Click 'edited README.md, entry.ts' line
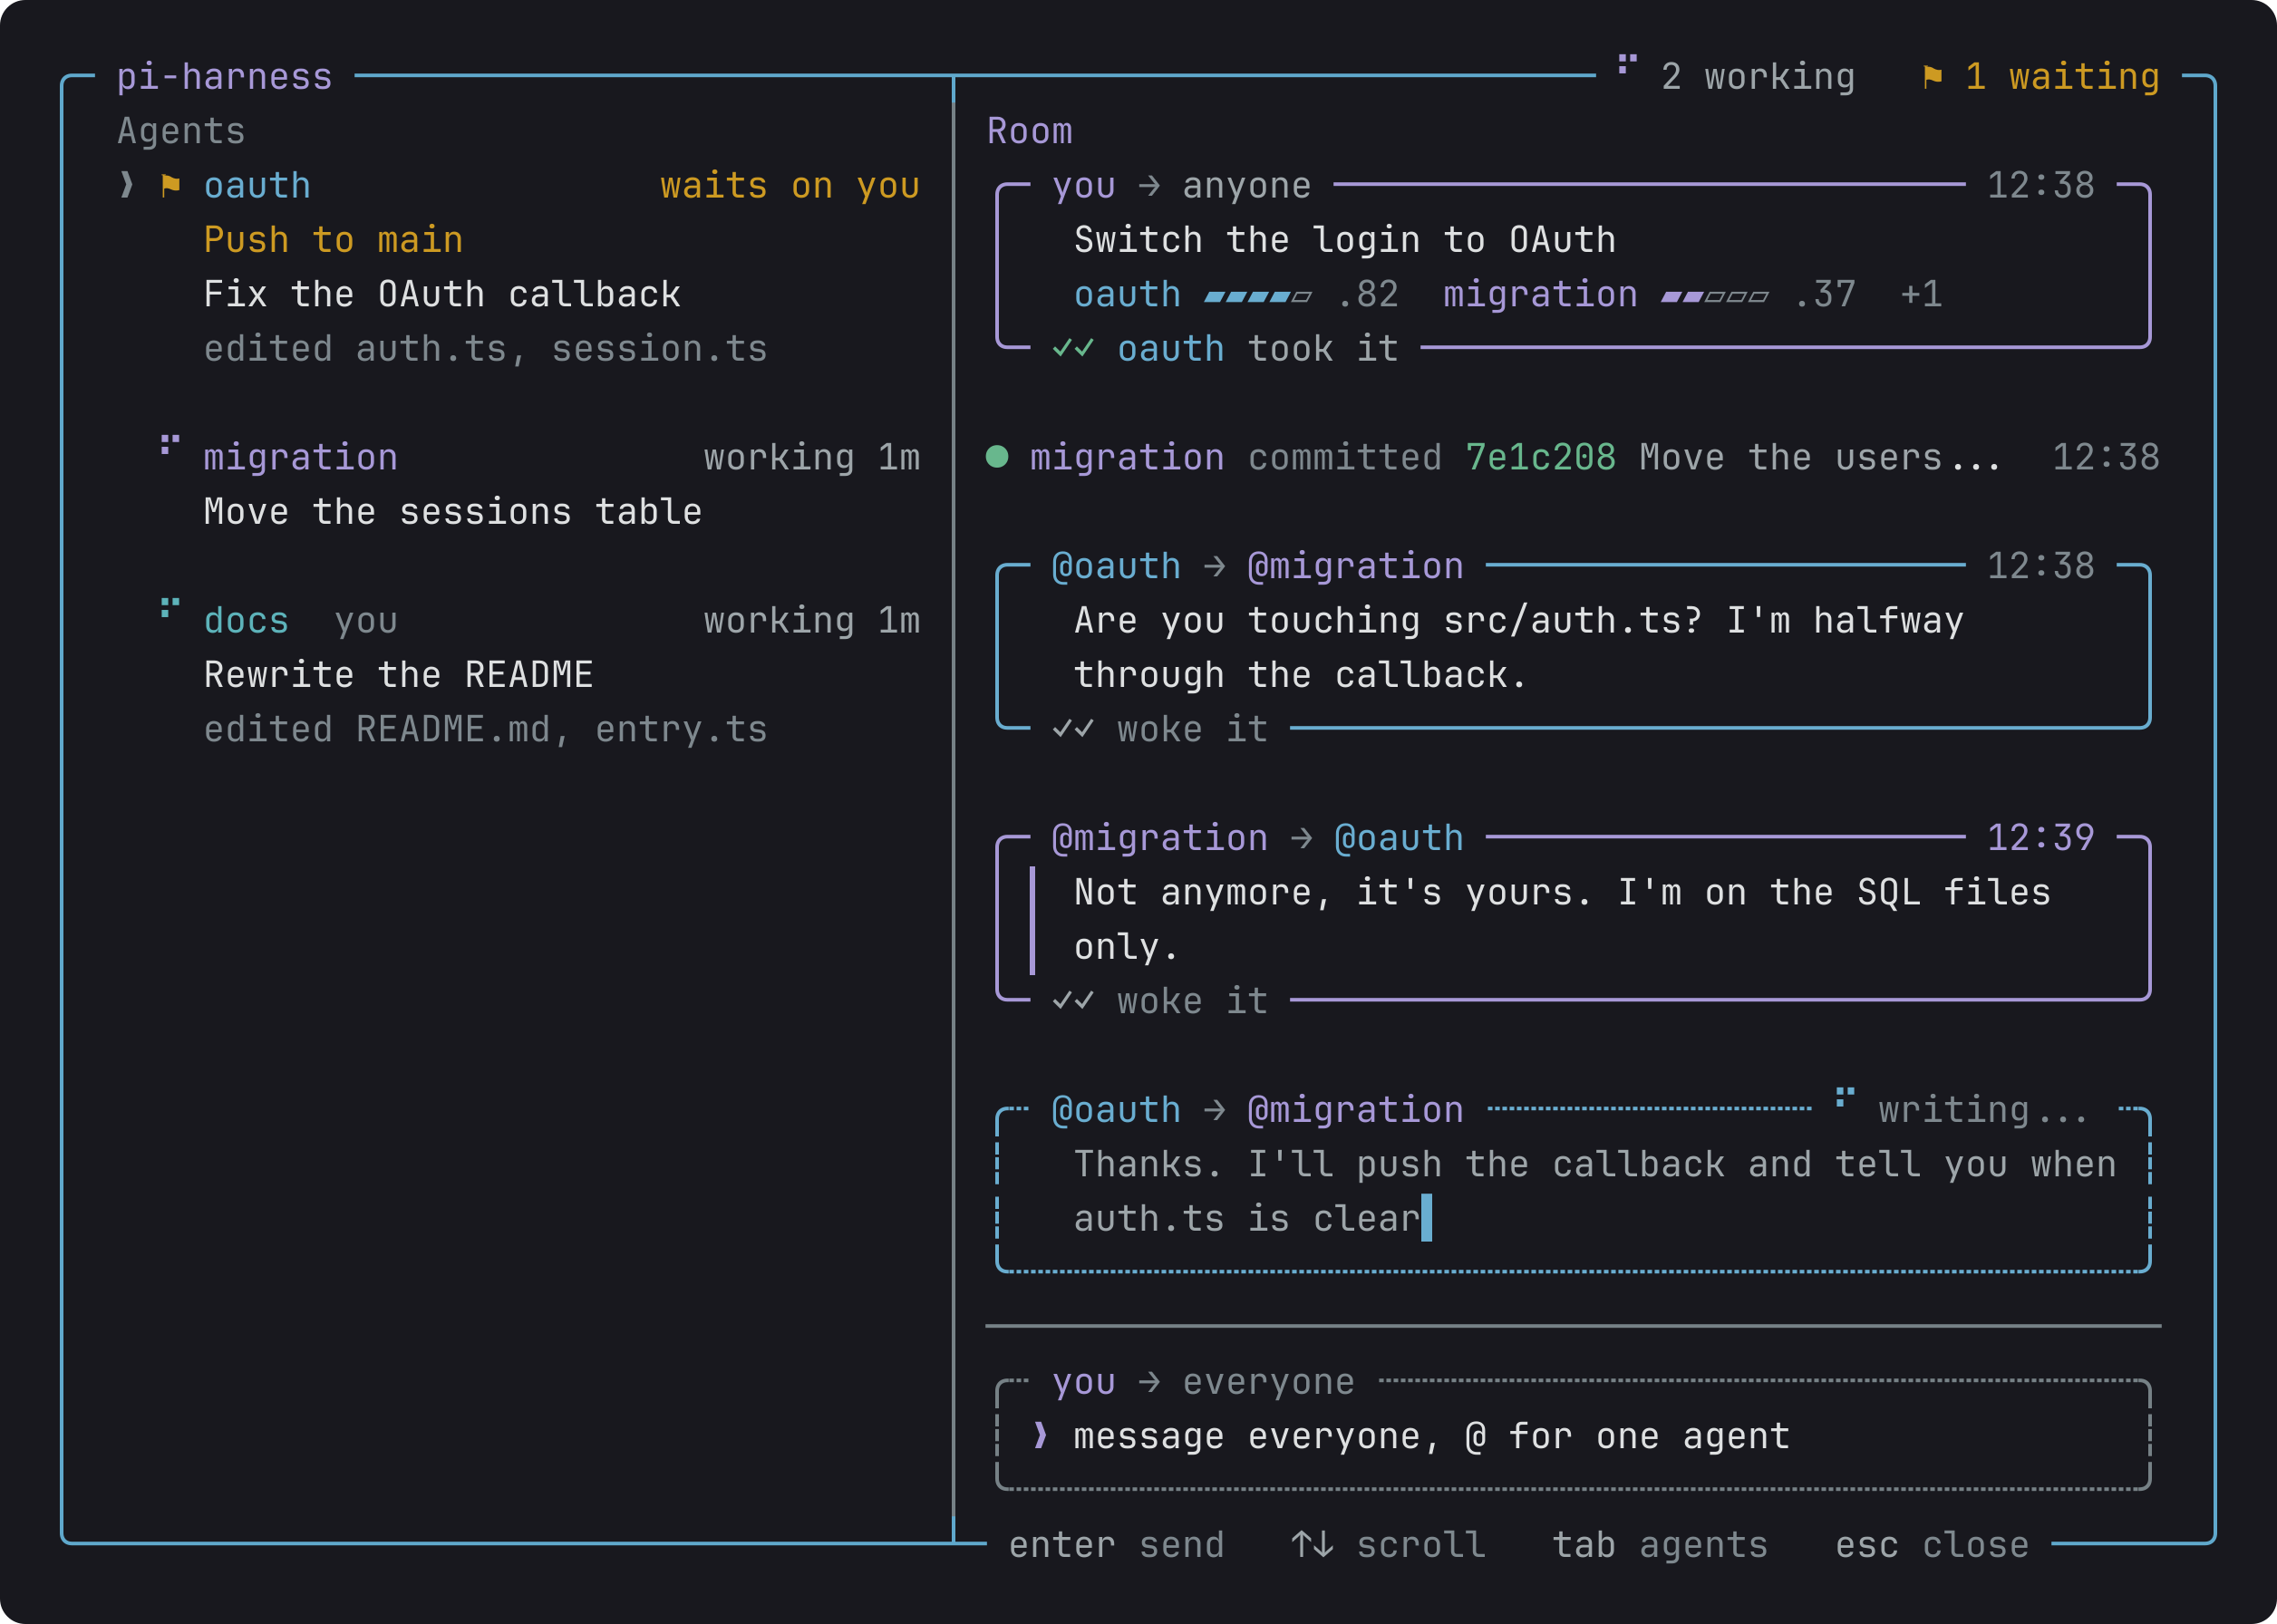The height and width of the screenshot is (1624, 2277). tap(485, 729)
